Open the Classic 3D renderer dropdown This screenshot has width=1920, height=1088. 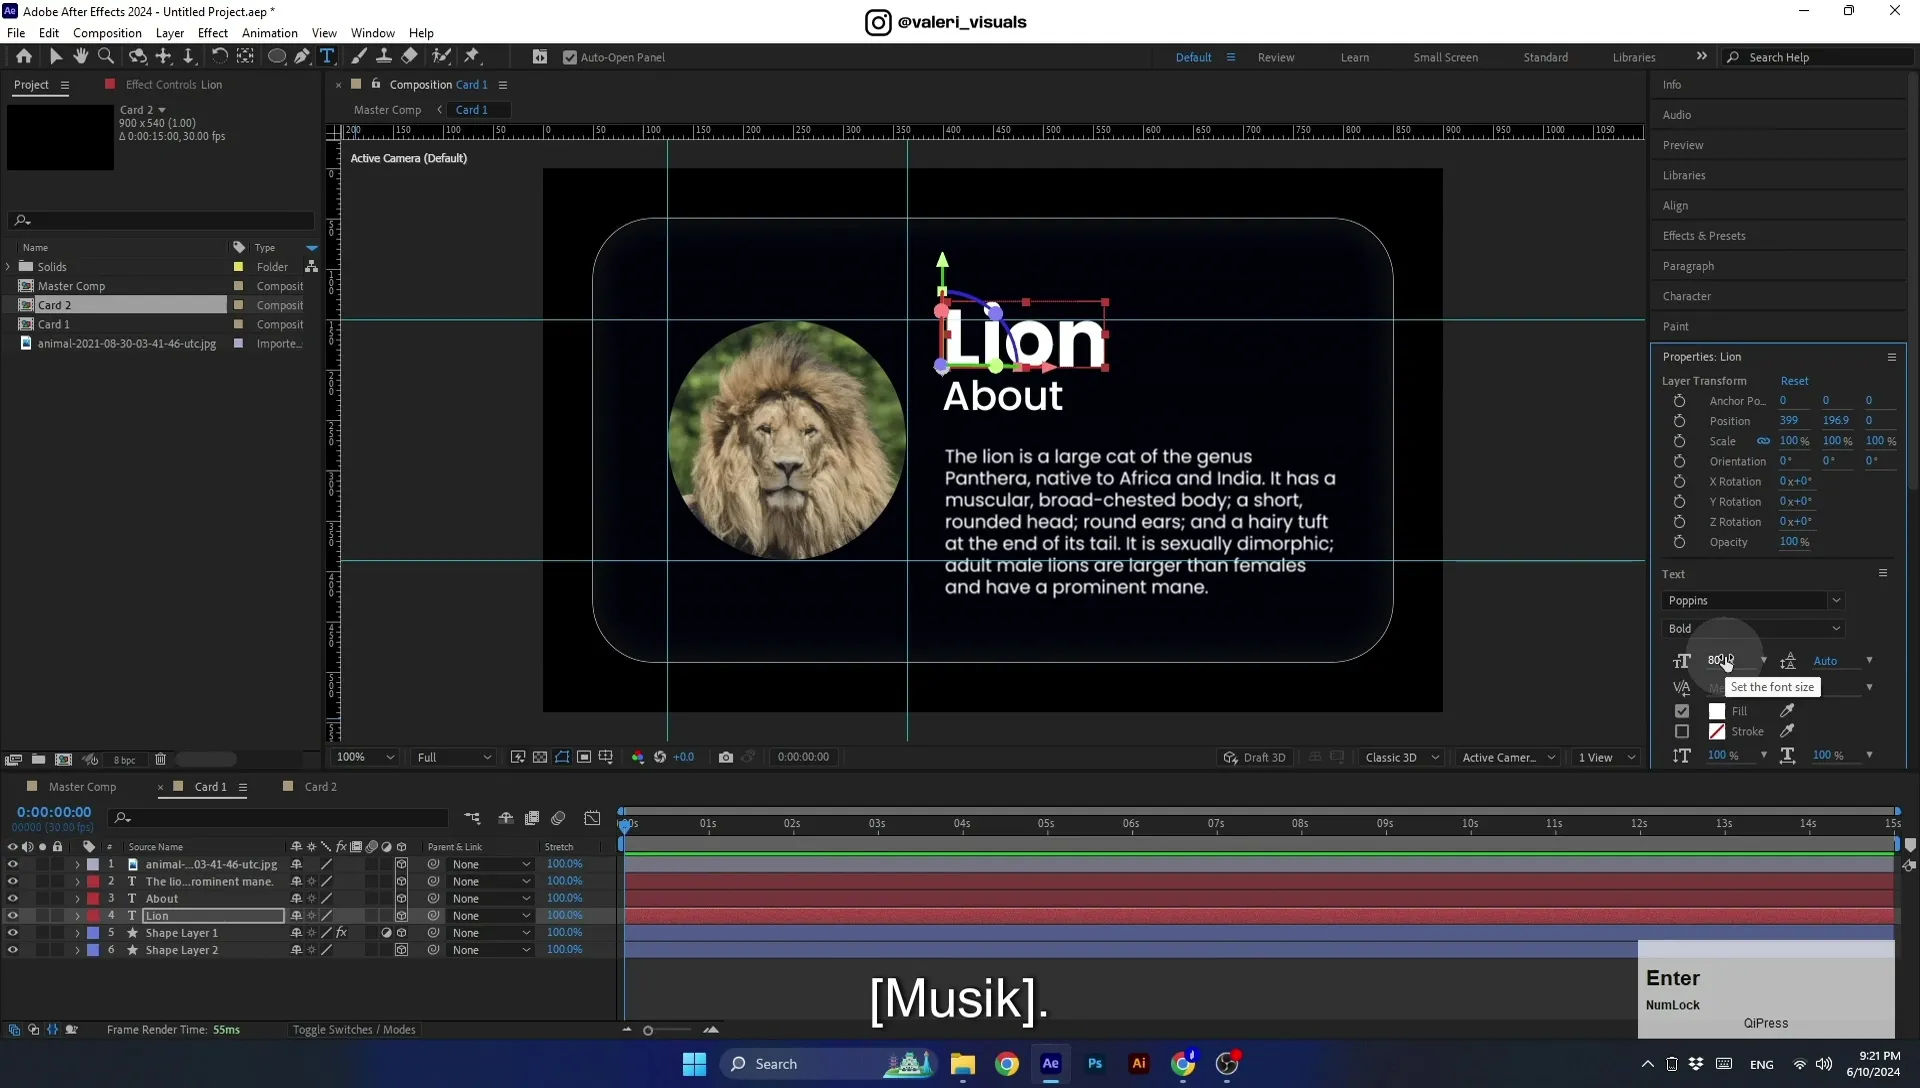(1402, 757)
